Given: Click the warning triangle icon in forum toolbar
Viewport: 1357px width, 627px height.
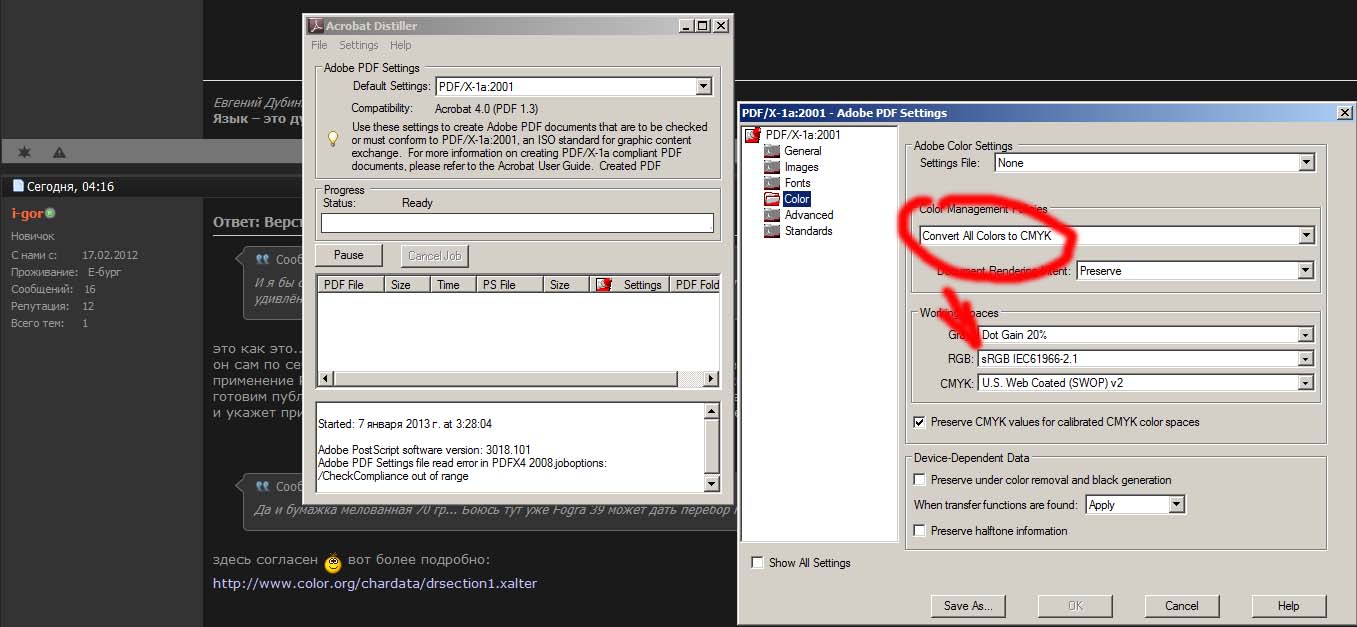Looking at the screenshot, I should click(59, 152).
